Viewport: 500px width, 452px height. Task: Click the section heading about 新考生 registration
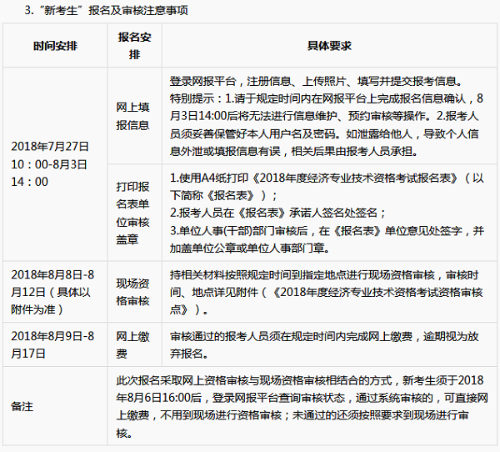[x=106, y=10]
